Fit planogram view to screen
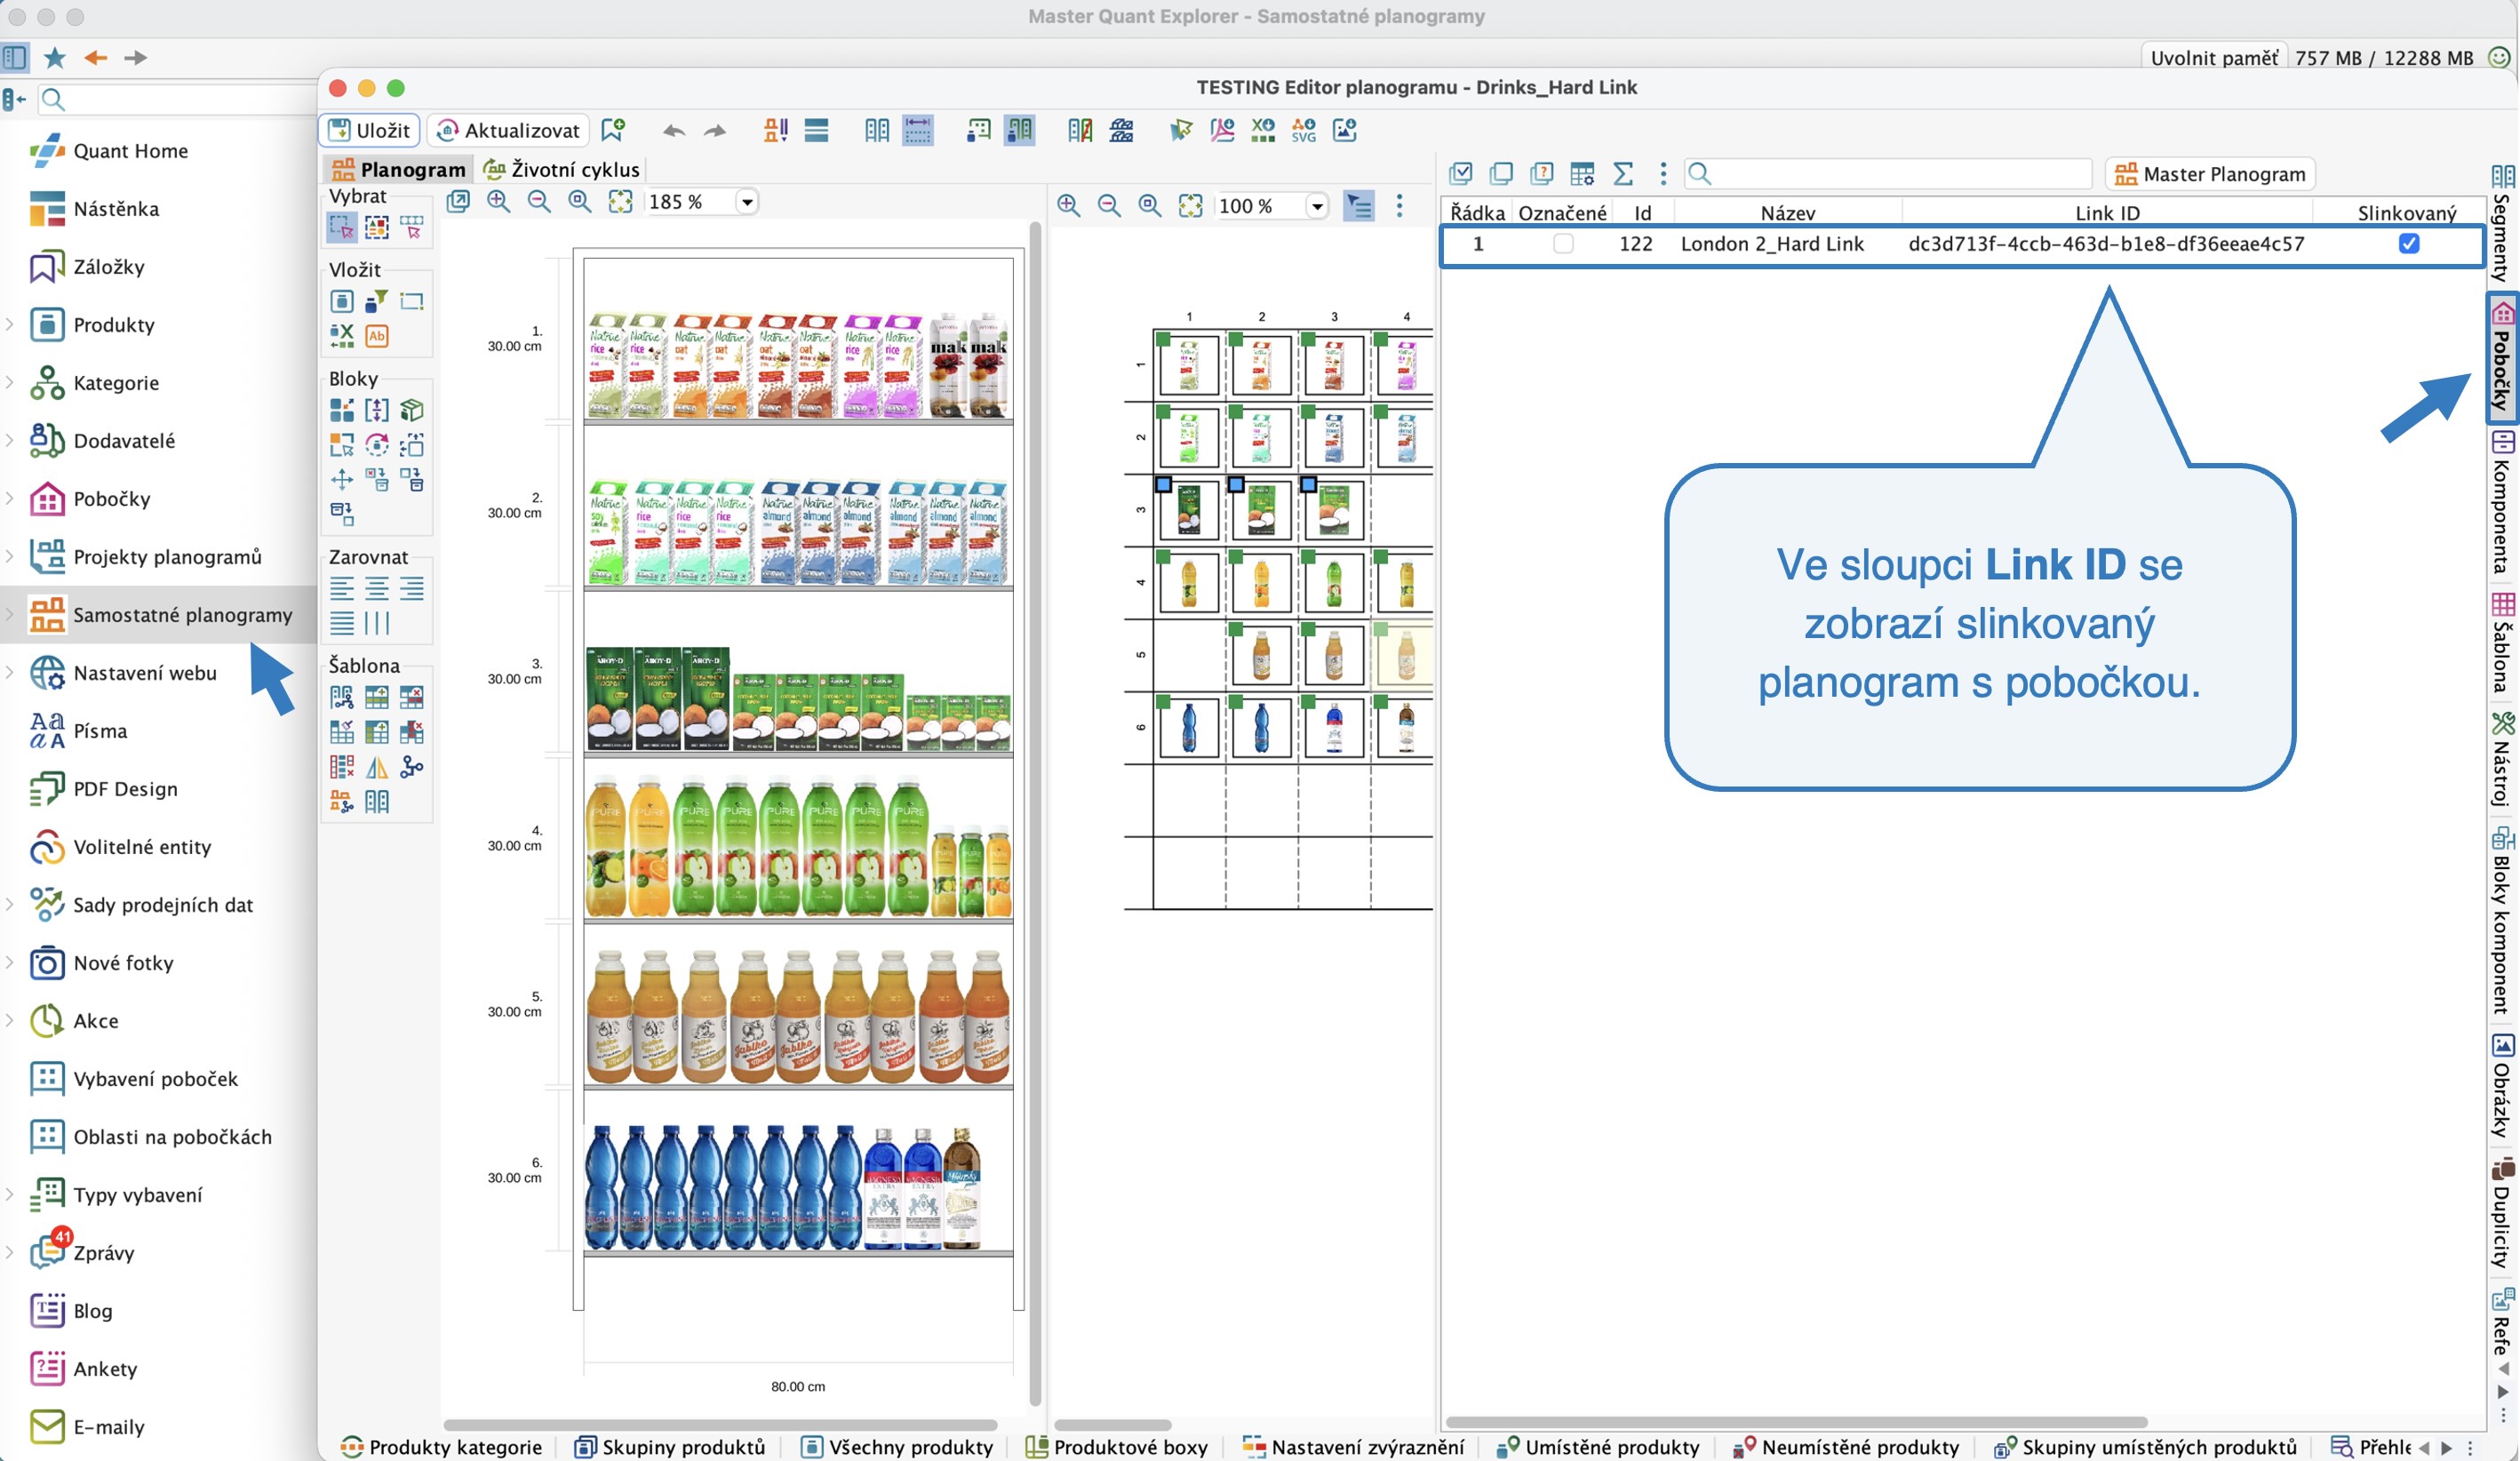2520x1461 pixels. click(621, 201)
